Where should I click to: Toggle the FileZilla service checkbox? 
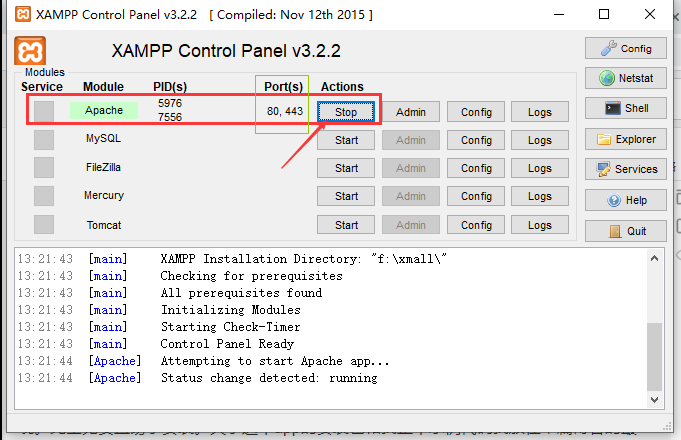pos(44,168)
